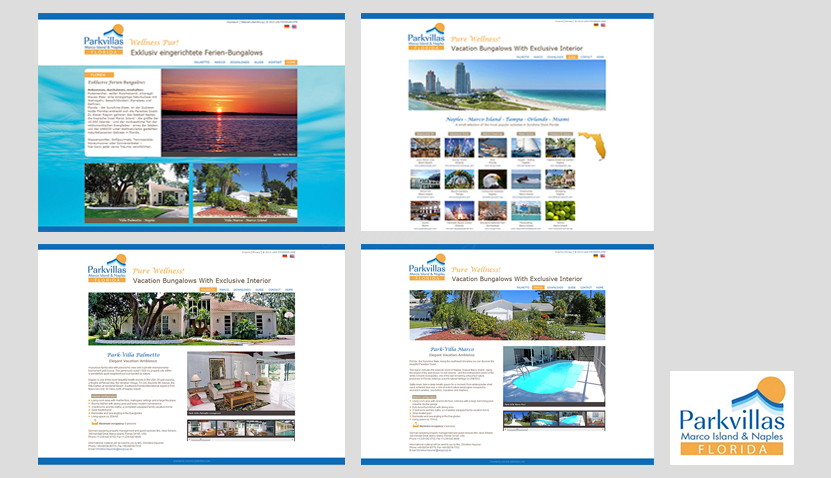Open the highlighted GUIDE tab on skyline page
Screen dimensions: 831x478
point(572,57)
